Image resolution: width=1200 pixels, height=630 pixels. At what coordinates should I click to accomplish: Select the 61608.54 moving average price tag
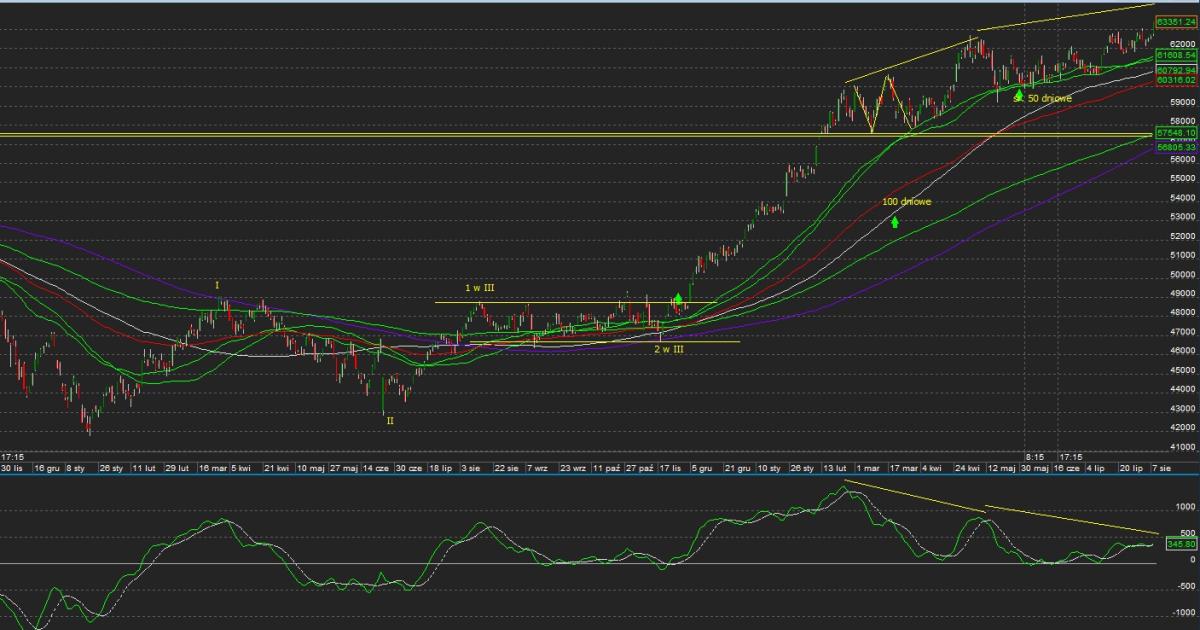coord(1176,56)
